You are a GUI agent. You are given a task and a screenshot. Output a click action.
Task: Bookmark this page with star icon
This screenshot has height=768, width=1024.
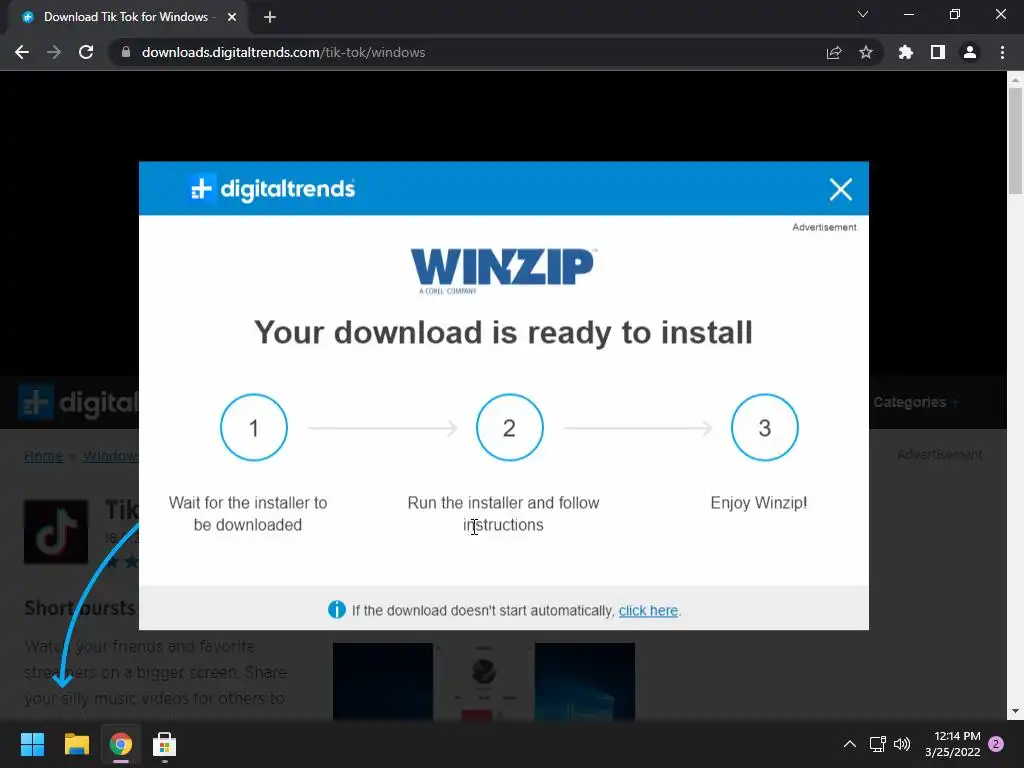coord(866,52)
